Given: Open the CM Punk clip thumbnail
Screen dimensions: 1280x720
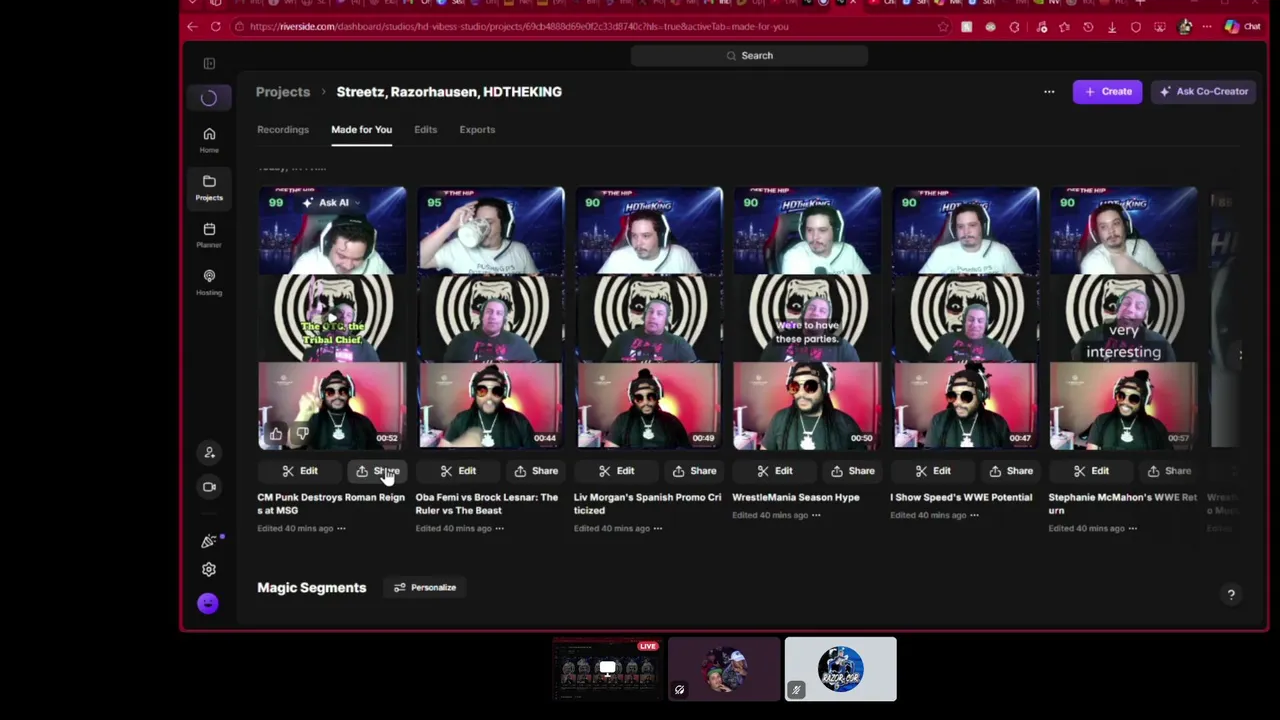Looking at the screenshot, I should click(332, 318).
